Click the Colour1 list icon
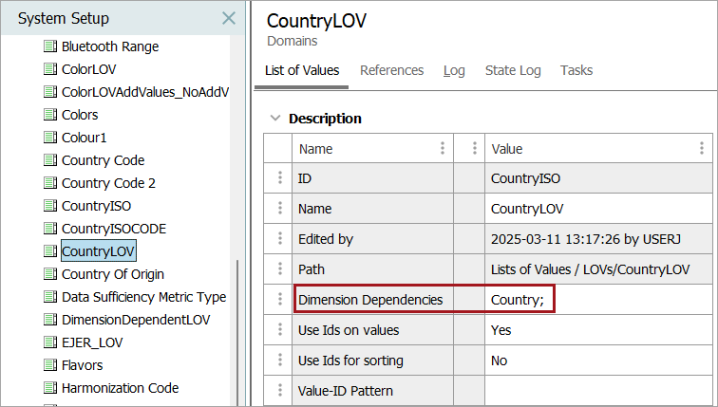 pyautogui.click(x=50, y=137)
